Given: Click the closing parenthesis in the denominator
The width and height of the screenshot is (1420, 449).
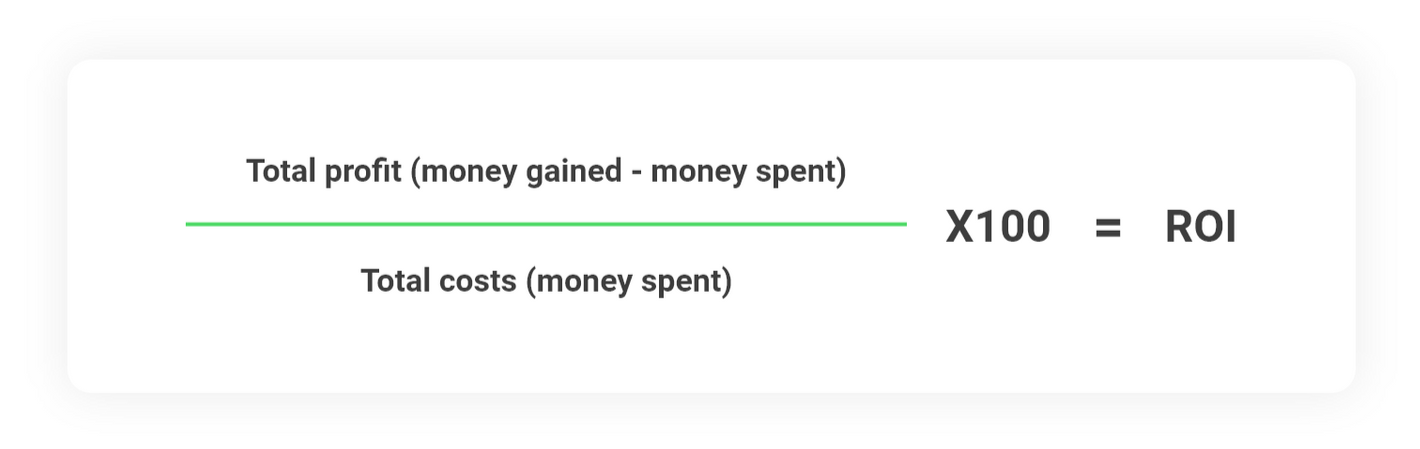Looking at the screenshot, I should click(727, 281).
